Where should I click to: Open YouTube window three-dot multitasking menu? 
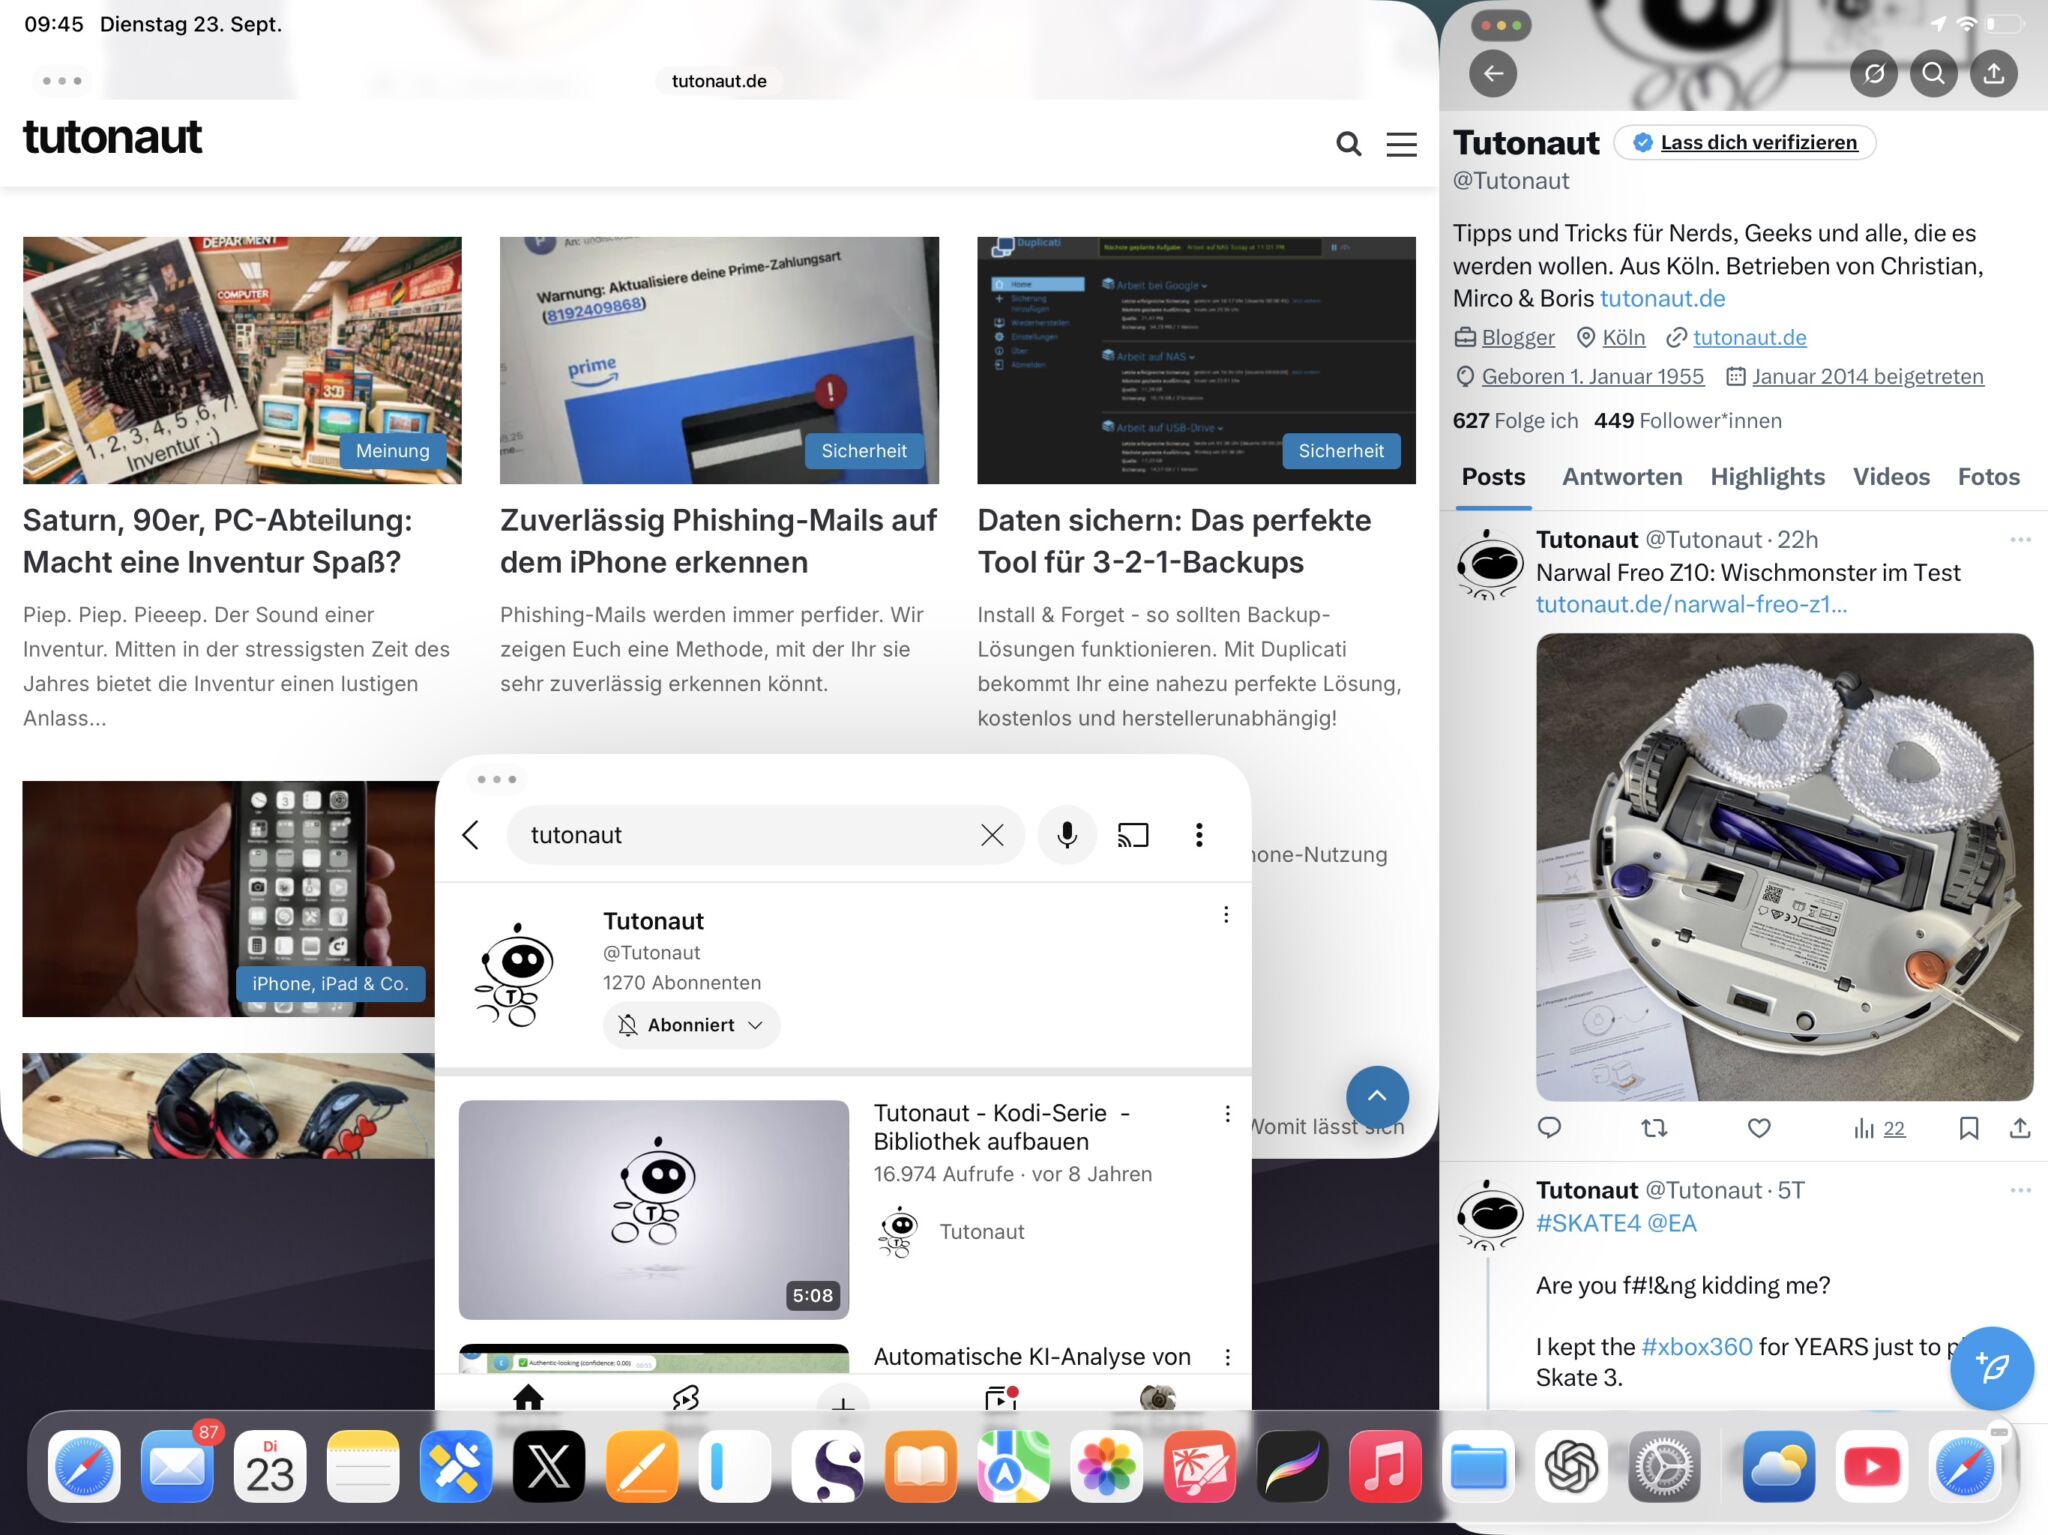[497, 779]
